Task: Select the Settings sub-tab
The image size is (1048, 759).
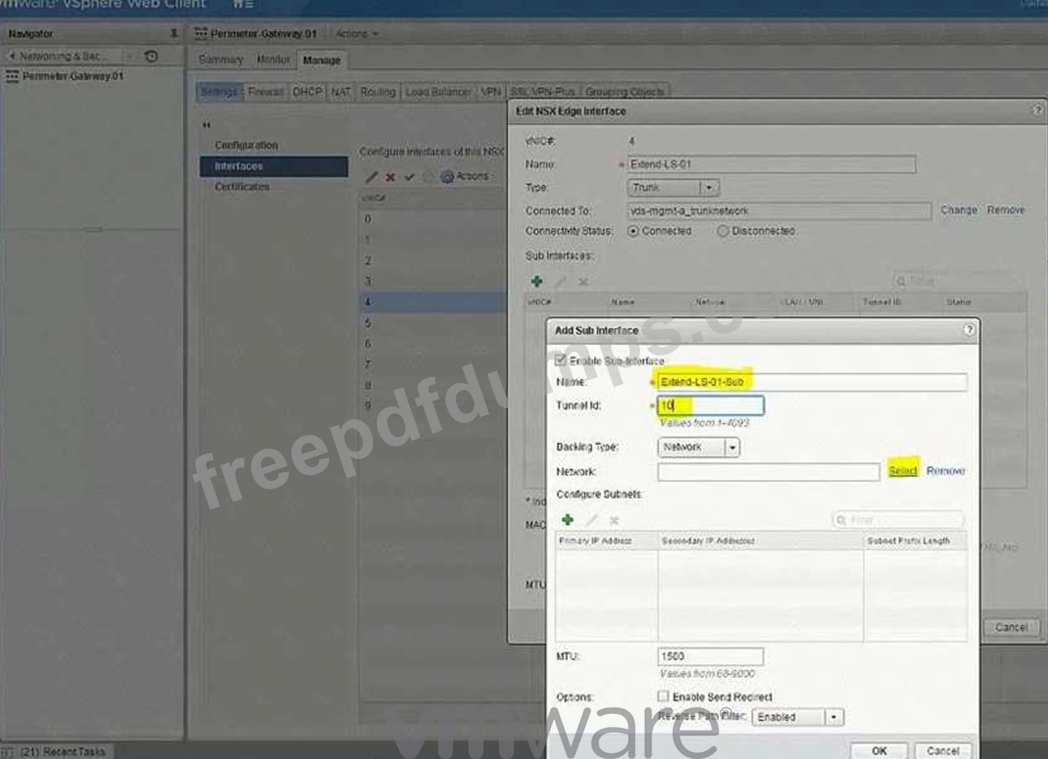Action: (x=219, y=92)
